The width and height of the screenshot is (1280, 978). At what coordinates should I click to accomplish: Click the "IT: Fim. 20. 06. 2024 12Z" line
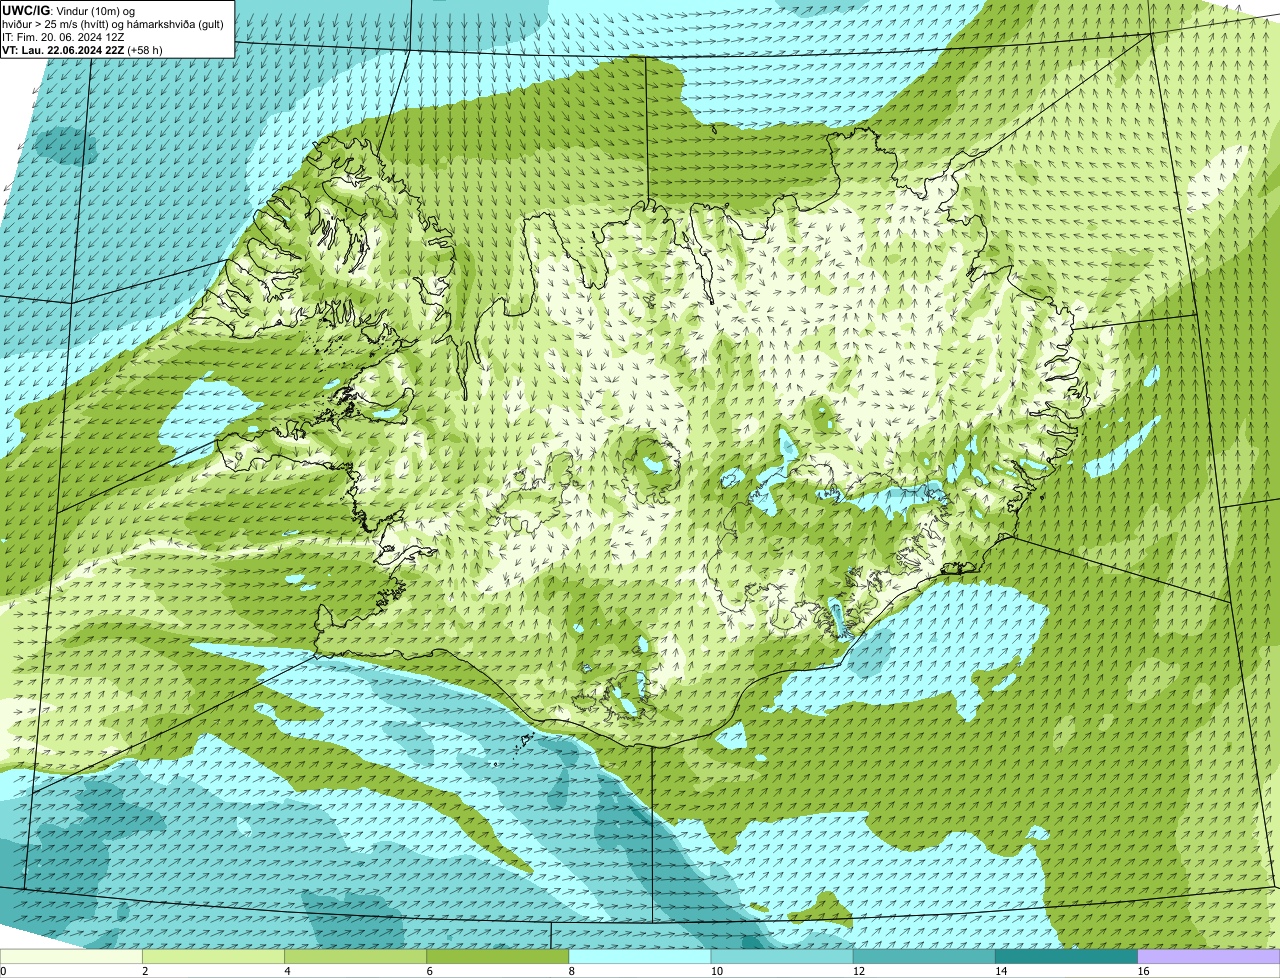coord(63,36)
